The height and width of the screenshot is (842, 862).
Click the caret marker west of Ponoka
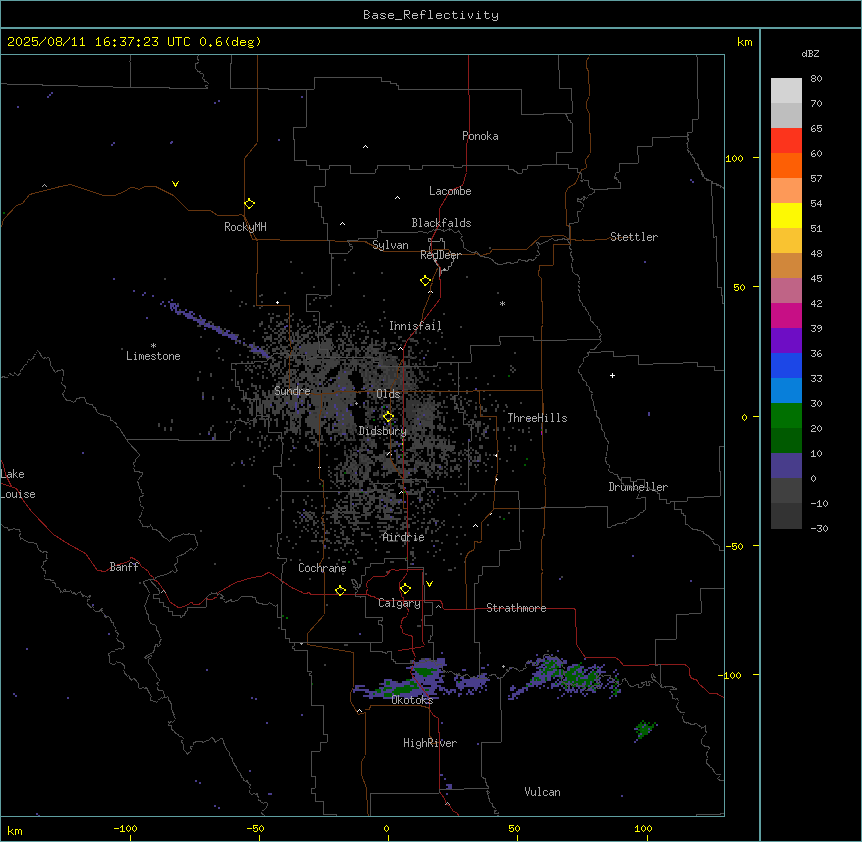[366, 147]
